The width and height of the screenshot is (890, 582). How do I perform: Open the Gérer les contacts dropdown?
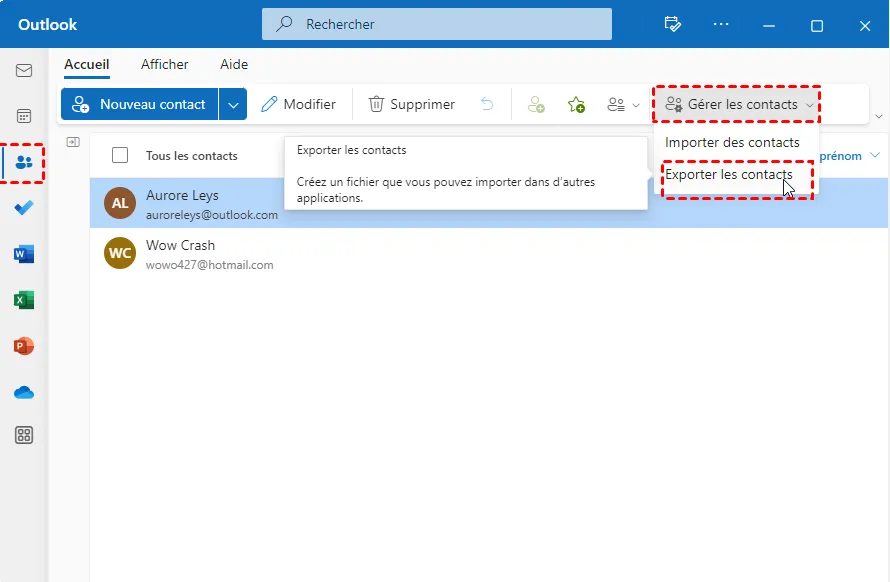[x=737, y=104]
